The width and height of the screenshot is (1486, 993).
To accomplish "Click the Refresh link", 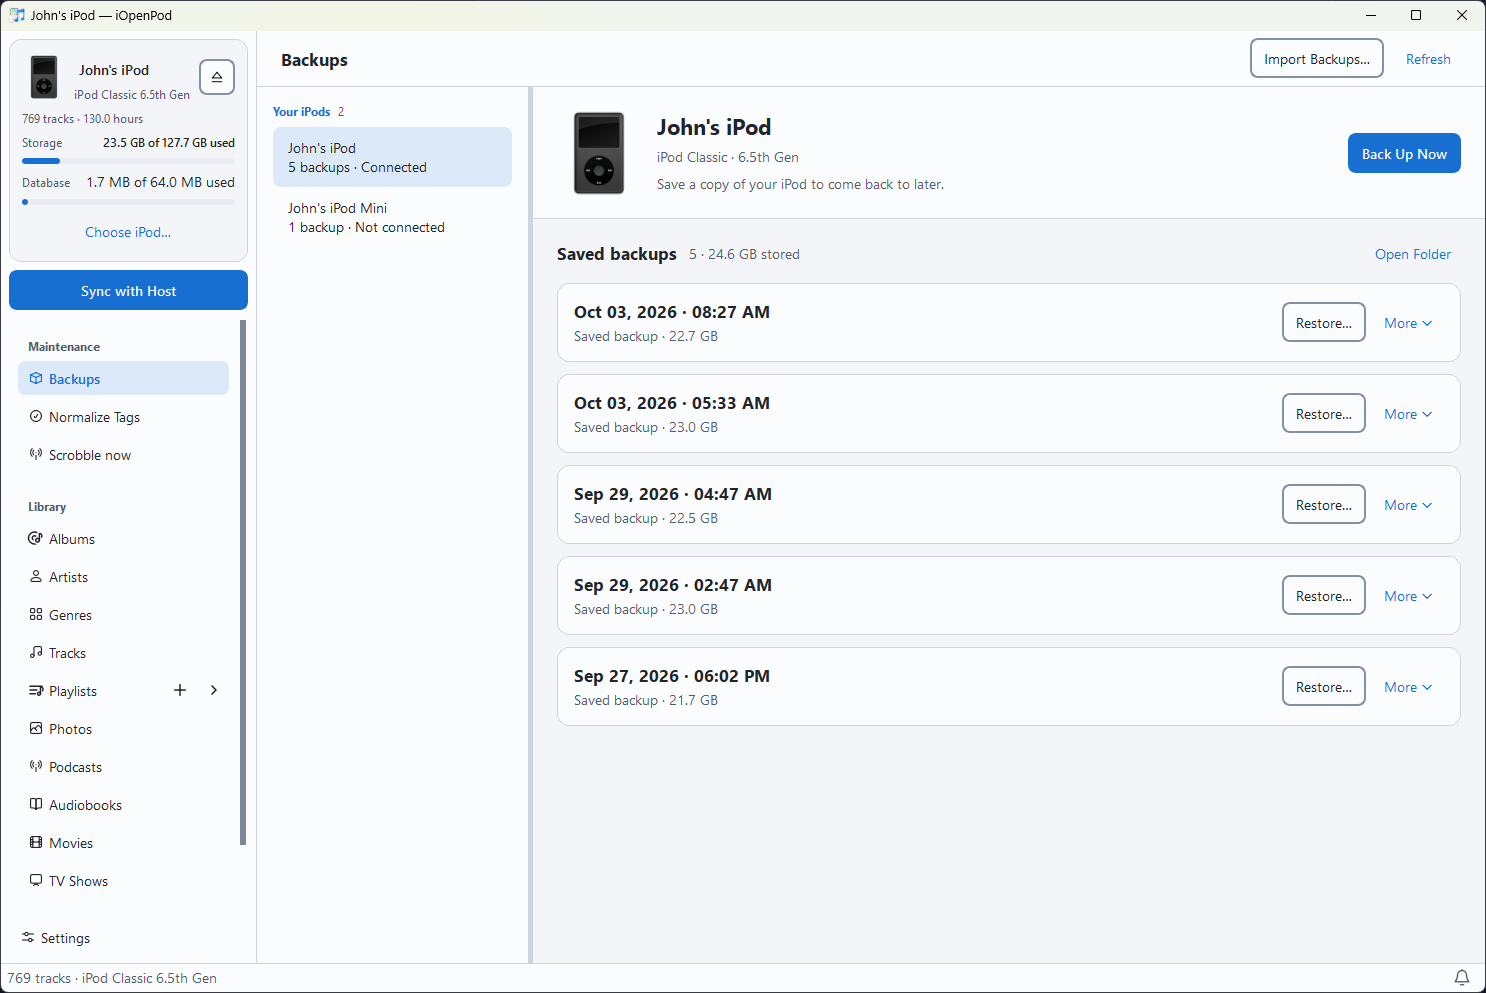I will [x=1428, y=59].
